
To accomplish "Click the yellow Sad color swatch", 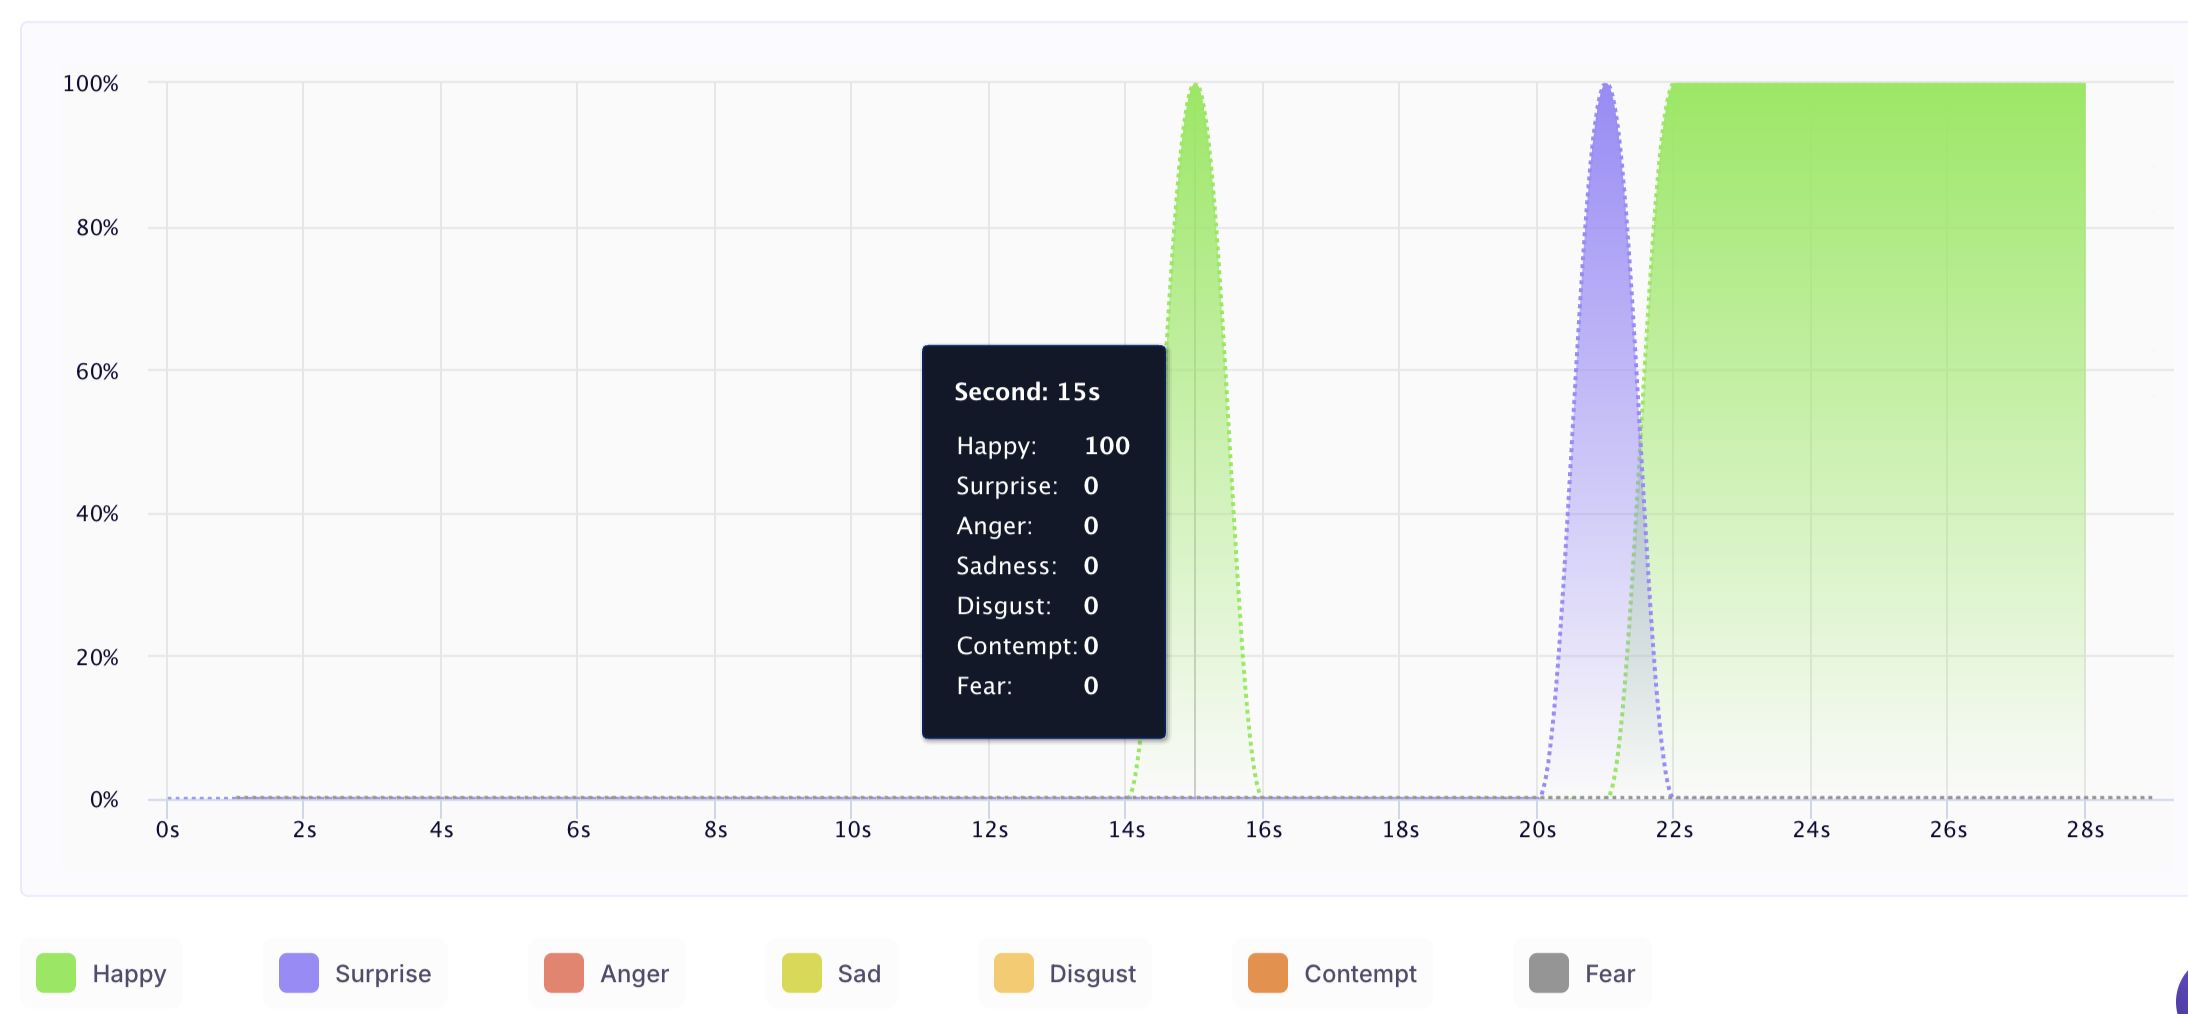I will click(802, 973).
